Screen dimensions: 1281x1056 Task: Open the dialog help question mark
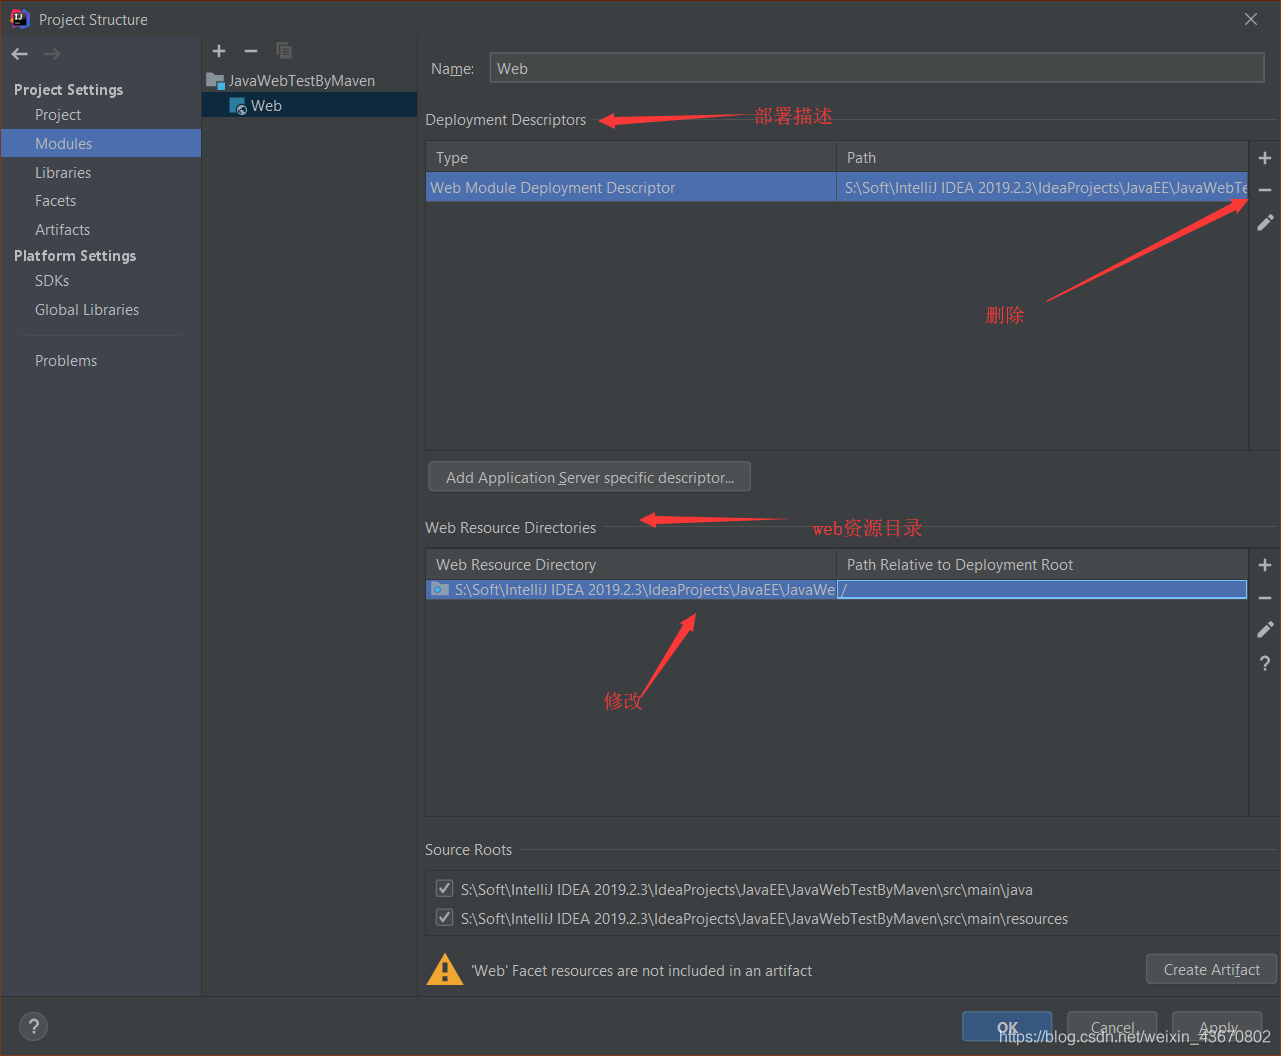(33, 1026)
